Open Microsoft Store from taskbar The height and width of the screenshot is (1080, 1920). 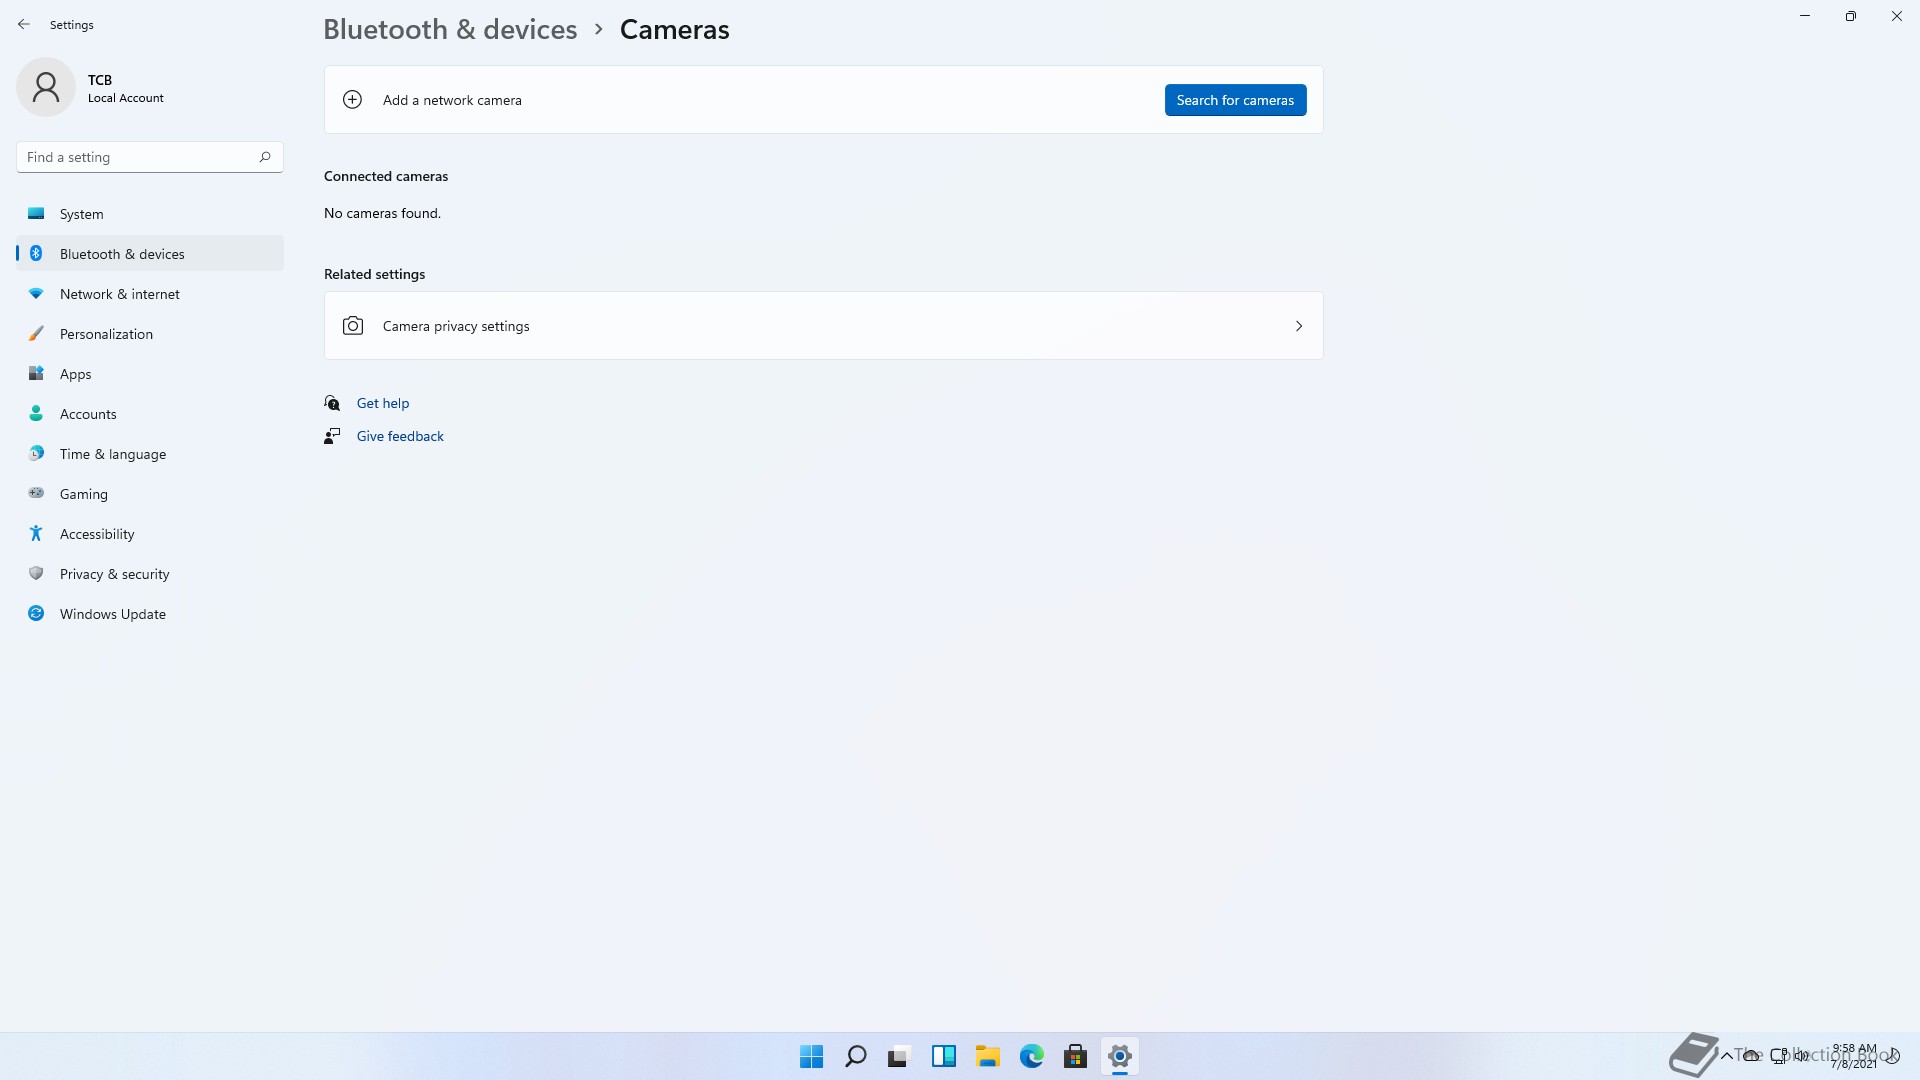pos(1075,1056)
